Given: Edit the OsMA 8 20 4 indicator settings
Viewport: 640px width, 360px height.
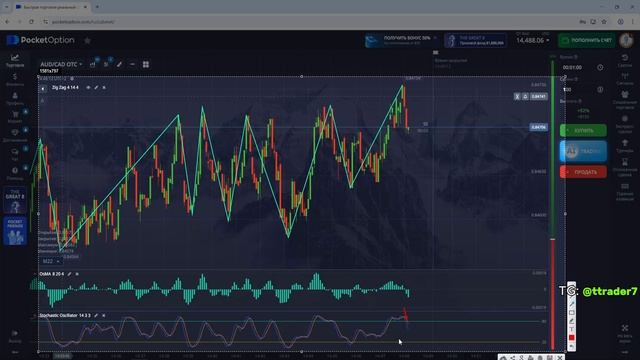Looking at the screenshot, I should pyautogui.click(x=69, y=274).
